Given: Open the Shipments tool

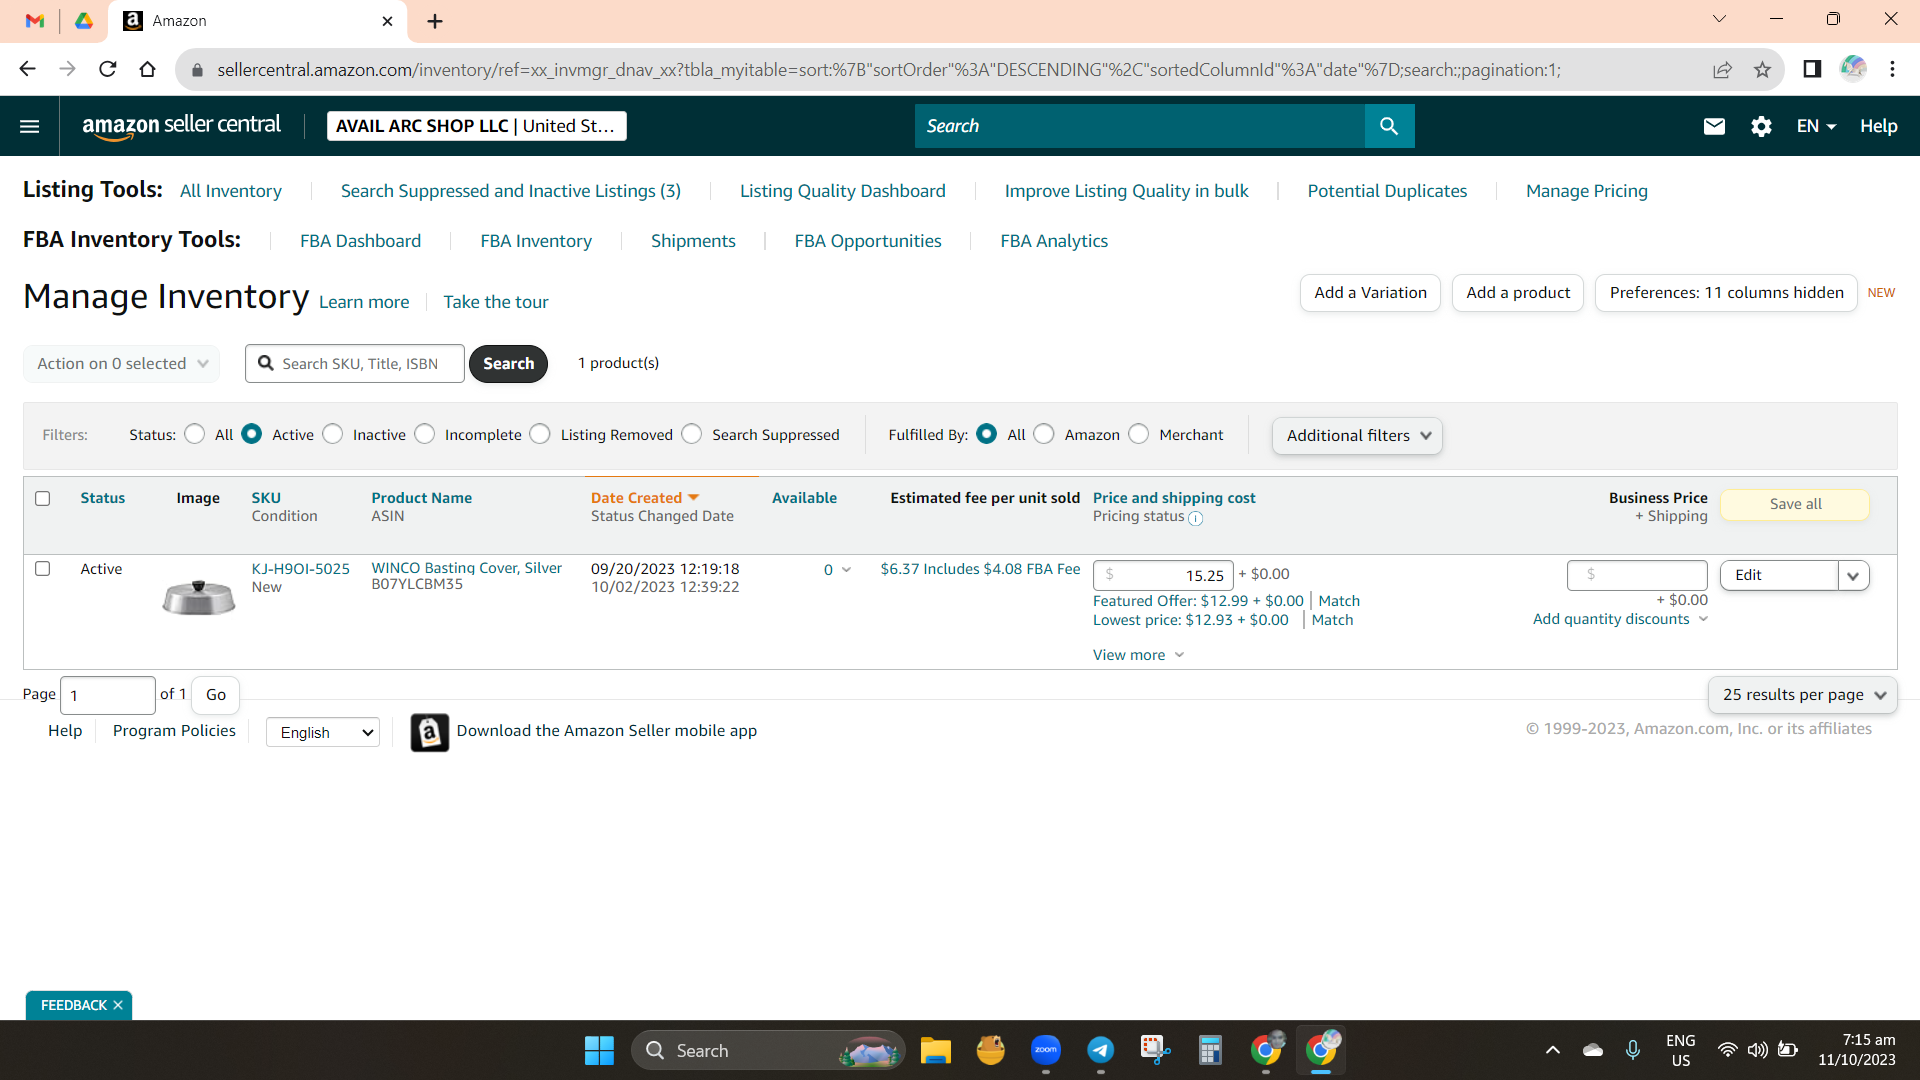Looking at the screenshot, I should tap(693, 241).
